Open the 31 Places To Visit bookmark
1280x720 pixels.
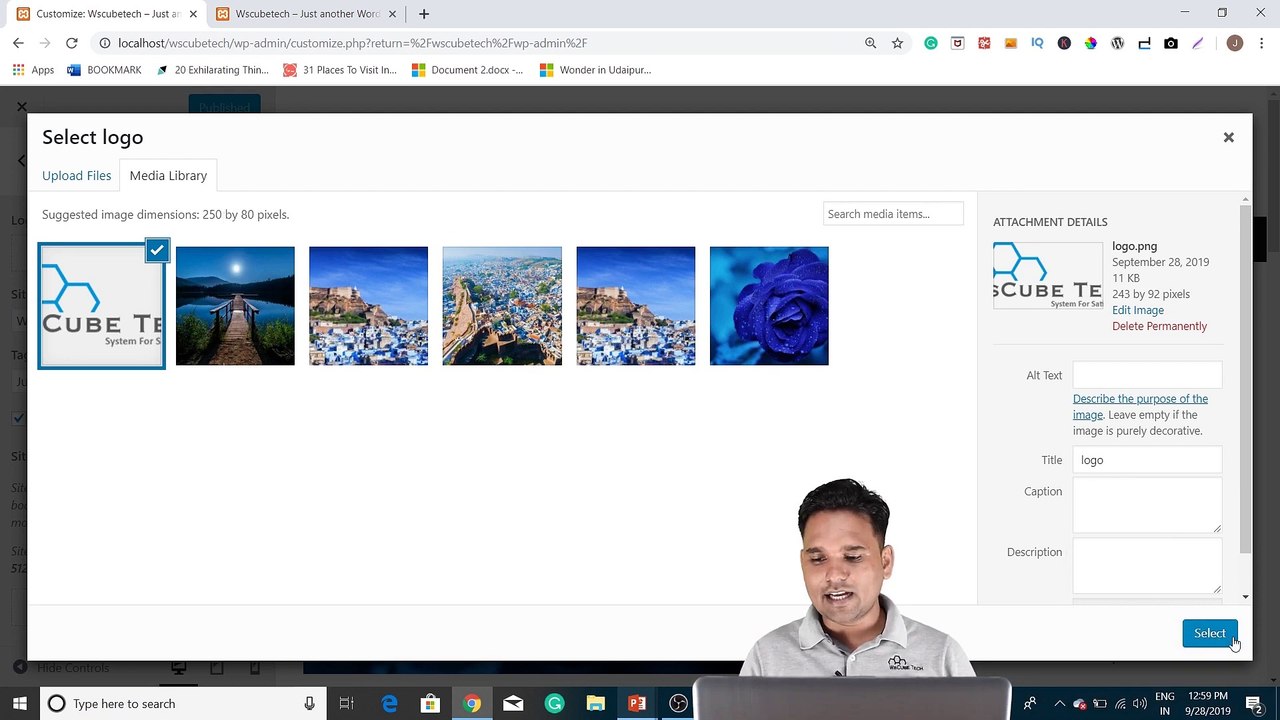pyautogui.click(x=340, y=70)
